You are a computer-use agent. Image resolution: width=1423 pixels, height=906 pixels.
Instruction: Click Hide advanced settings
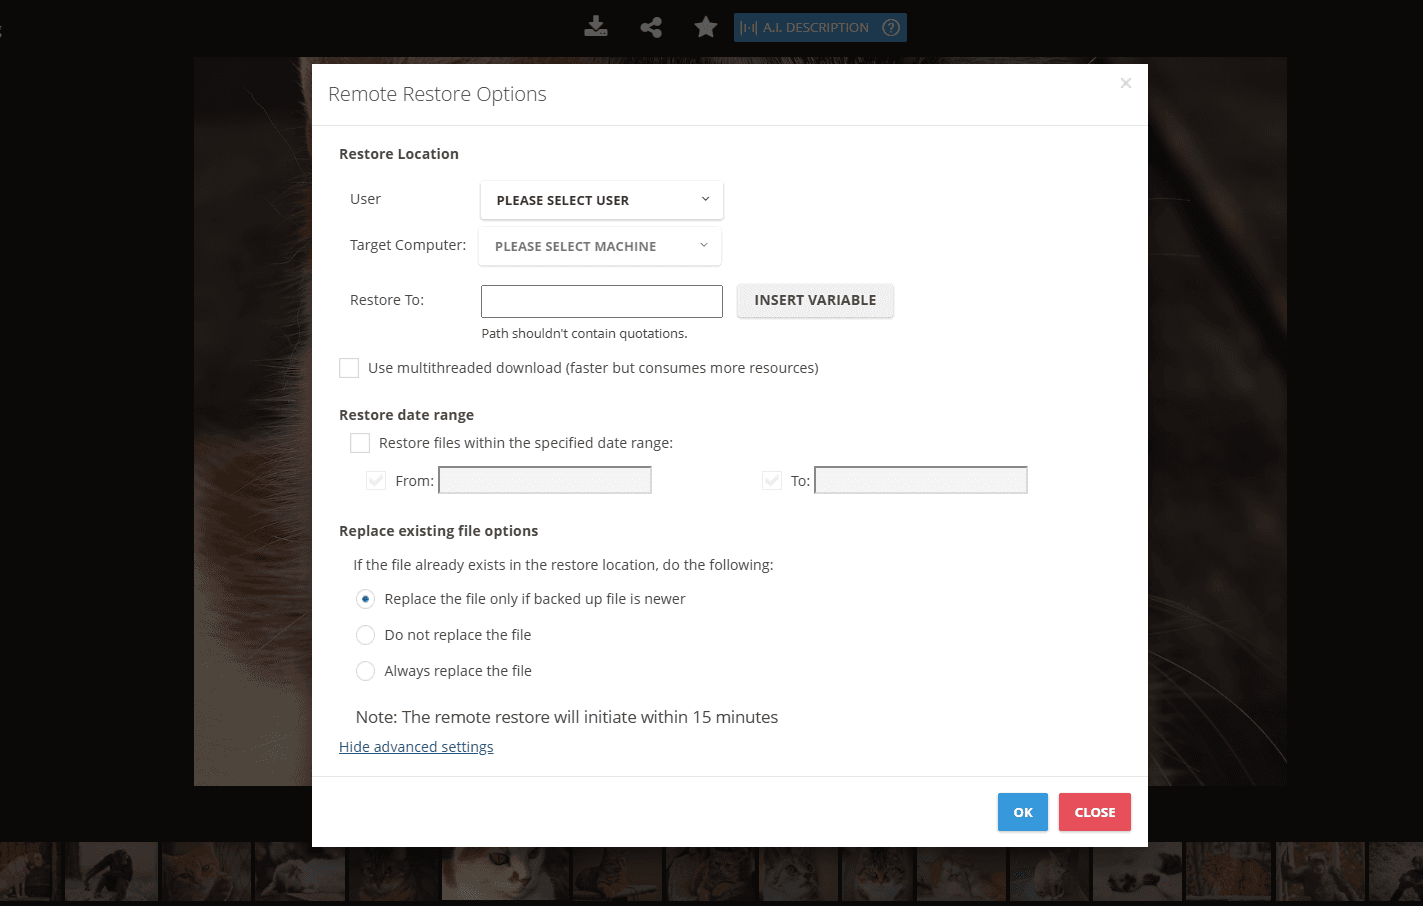[416, 746]
